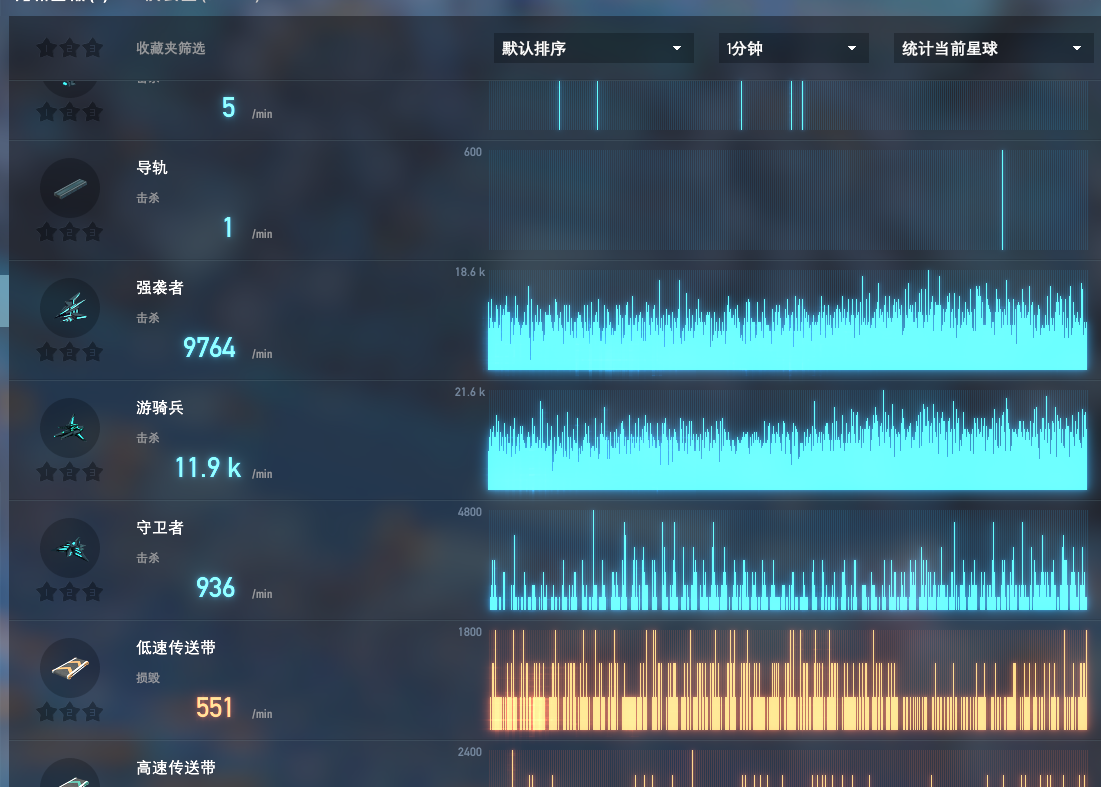Click the 收藏夹筛选 favorites filter label
The width and height of the screenshot is (1101, 787).
[x=171, y=48]
